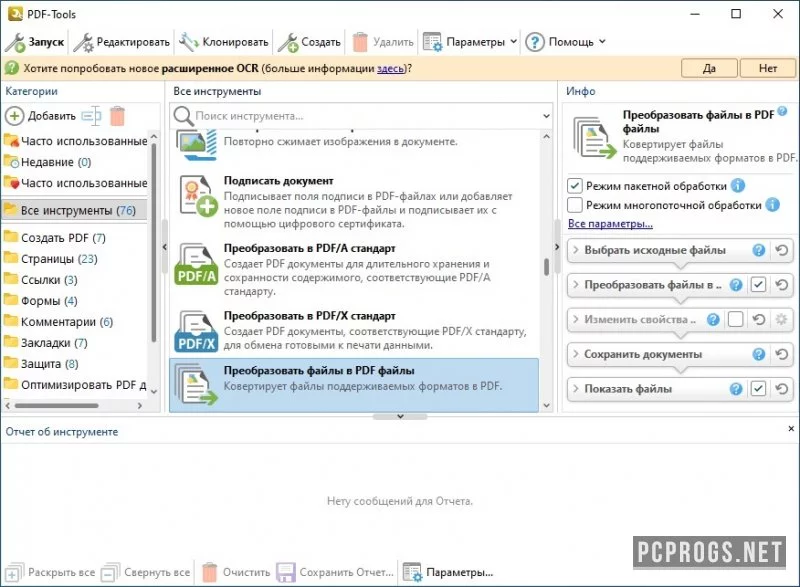
Task: Click the Создать new tool button
Action: coord(309,42)
